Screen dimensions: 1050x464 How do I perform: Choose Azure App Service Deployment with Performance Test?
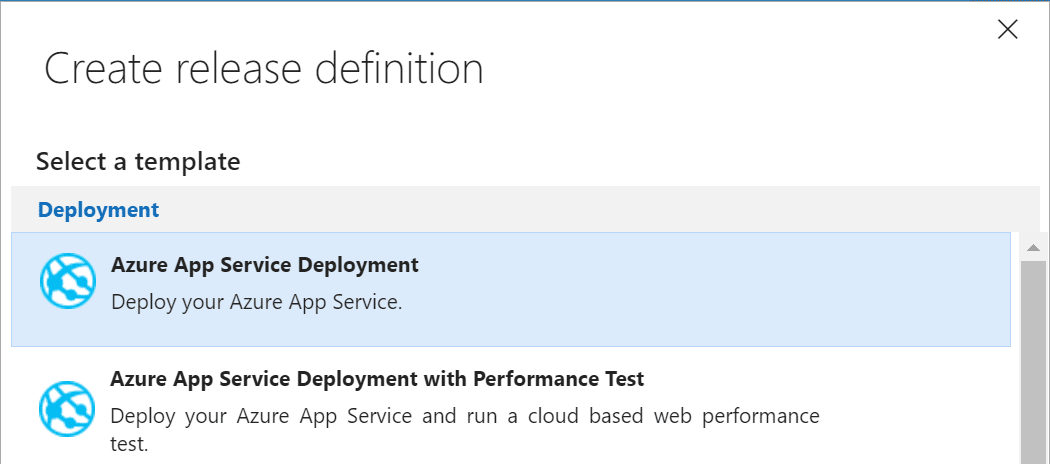(x=377, y=379)
